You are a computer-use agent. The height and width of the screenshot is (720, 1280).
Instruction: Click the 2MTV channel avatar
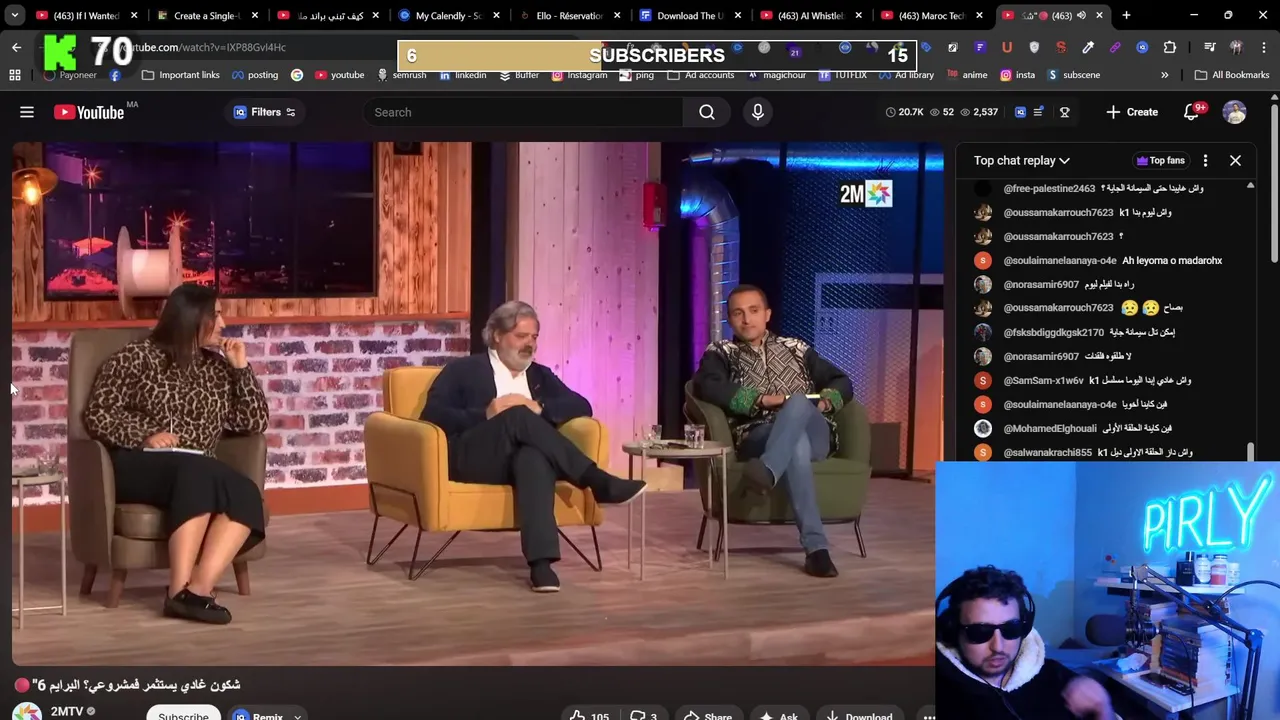(x=26, y=712)
